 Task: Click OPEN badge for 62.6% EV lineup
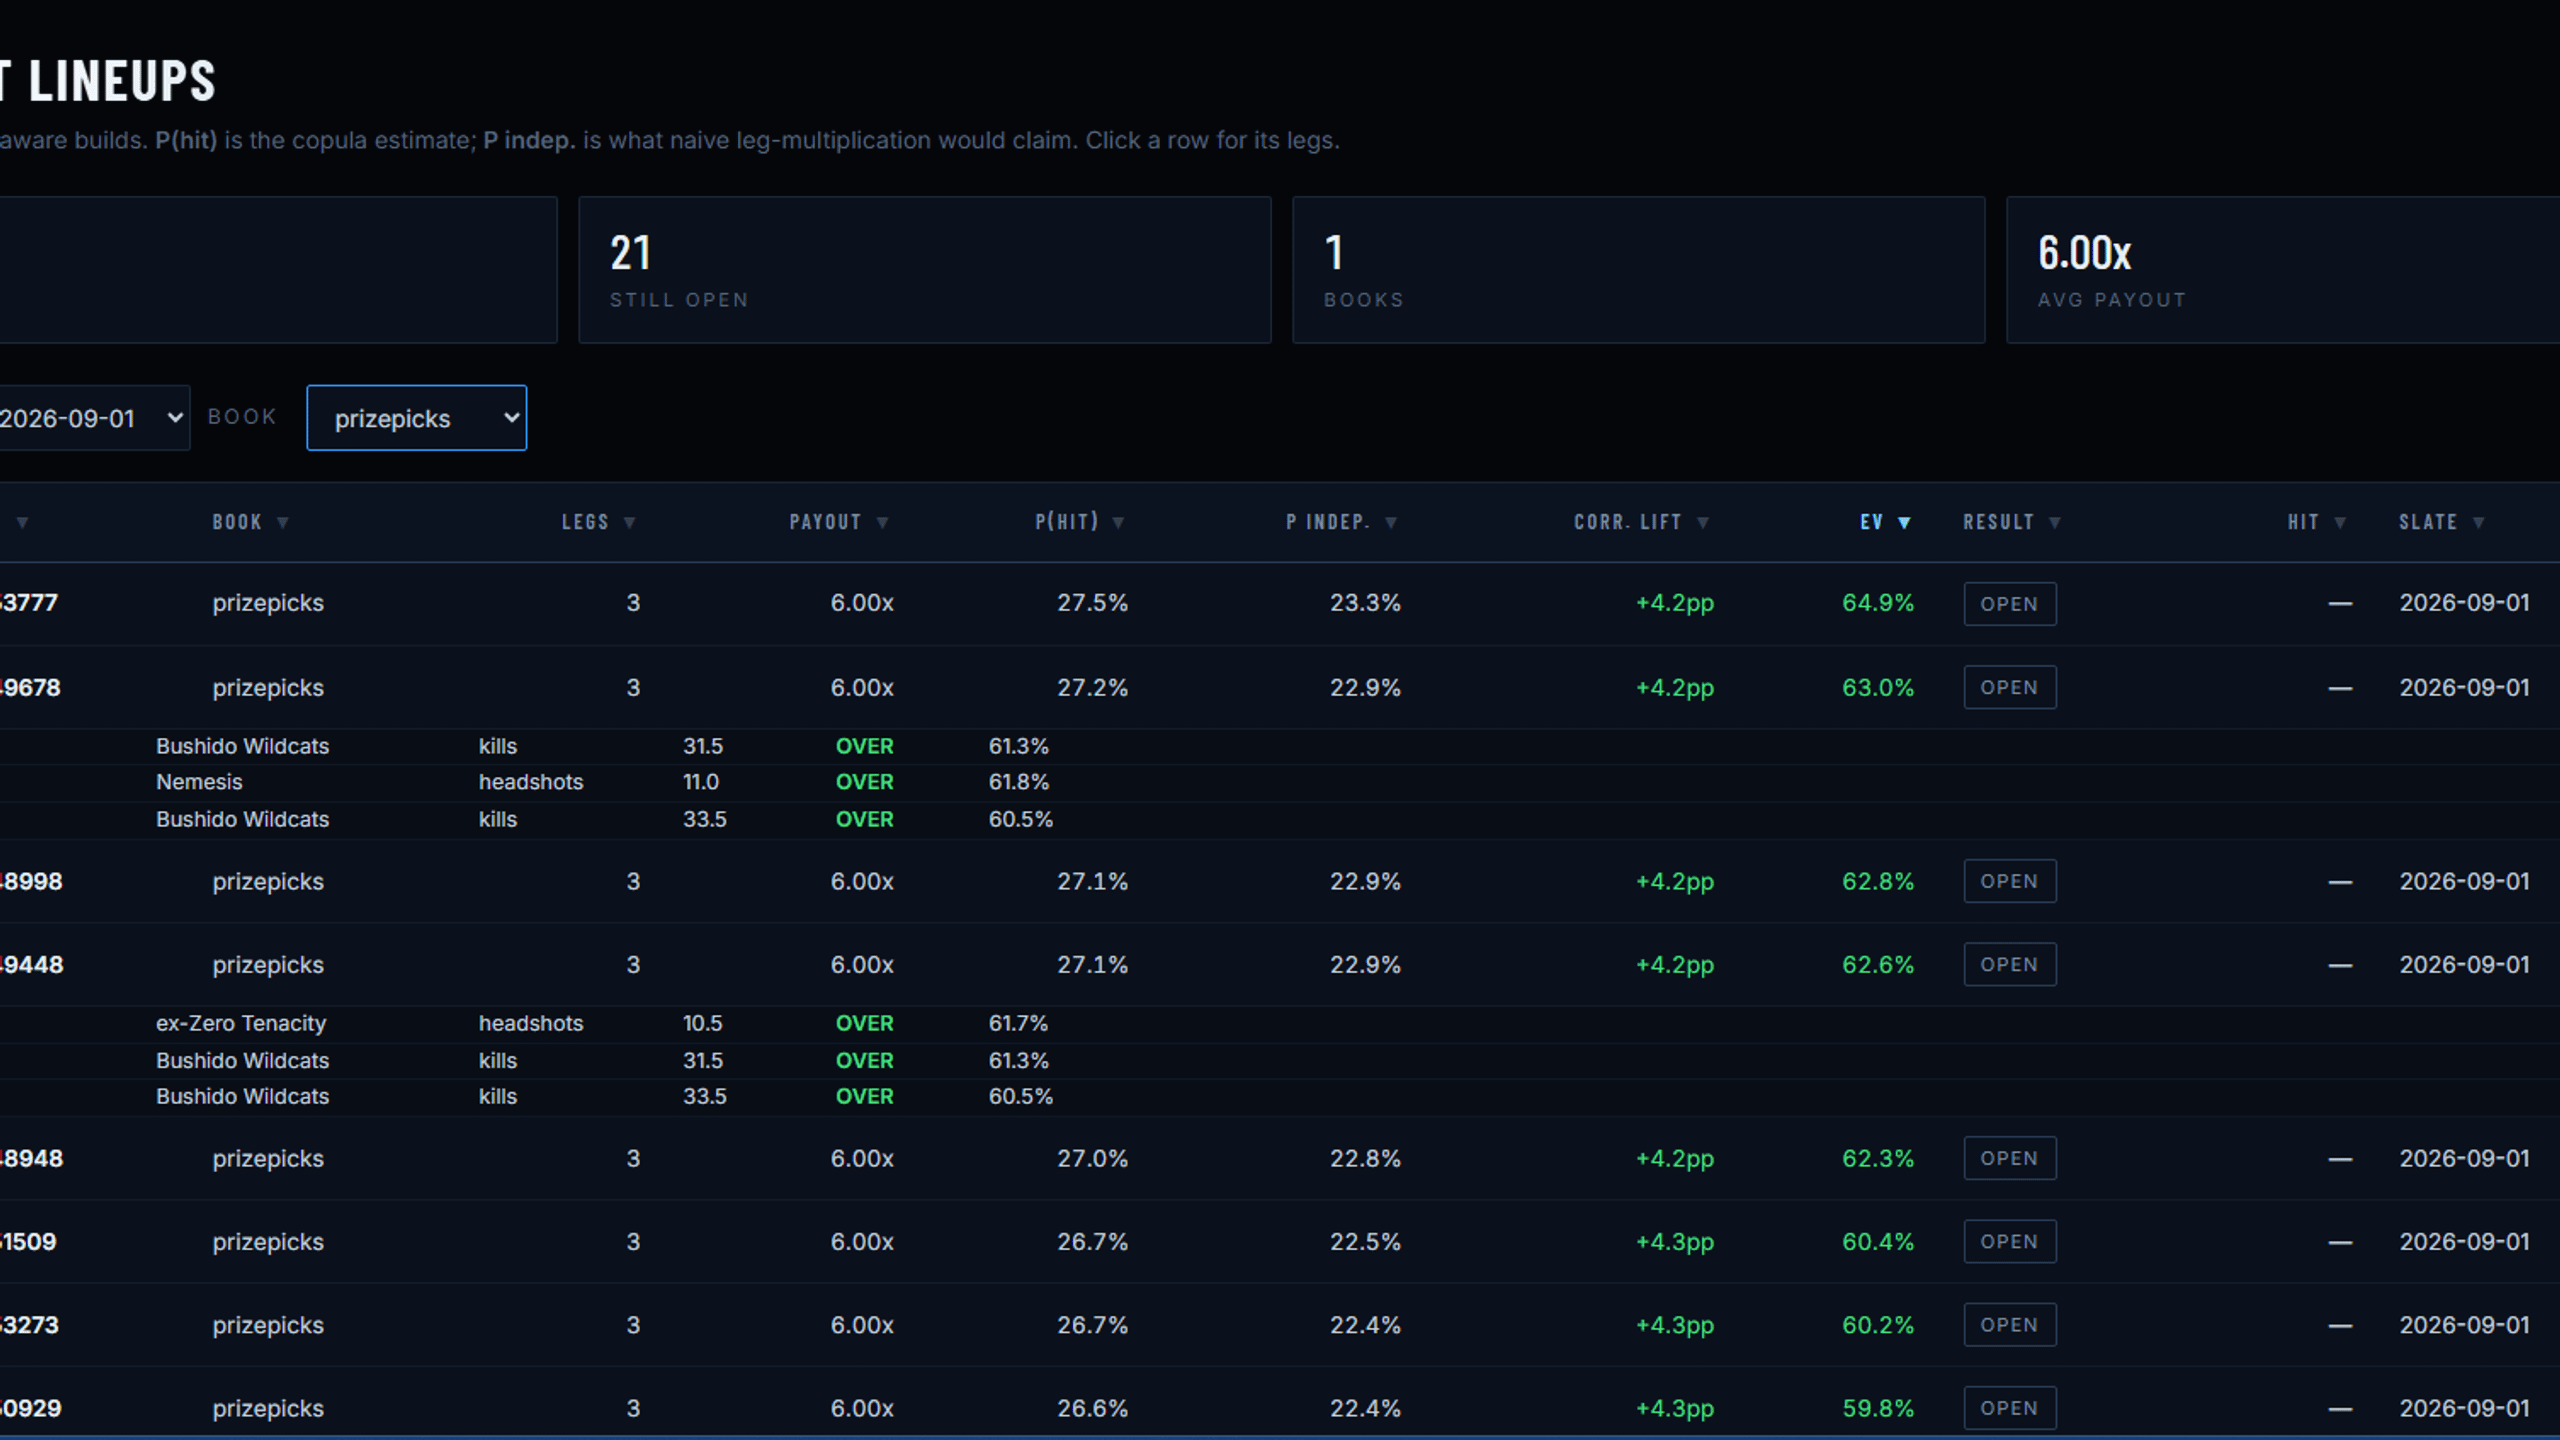tap(2009, 964)
